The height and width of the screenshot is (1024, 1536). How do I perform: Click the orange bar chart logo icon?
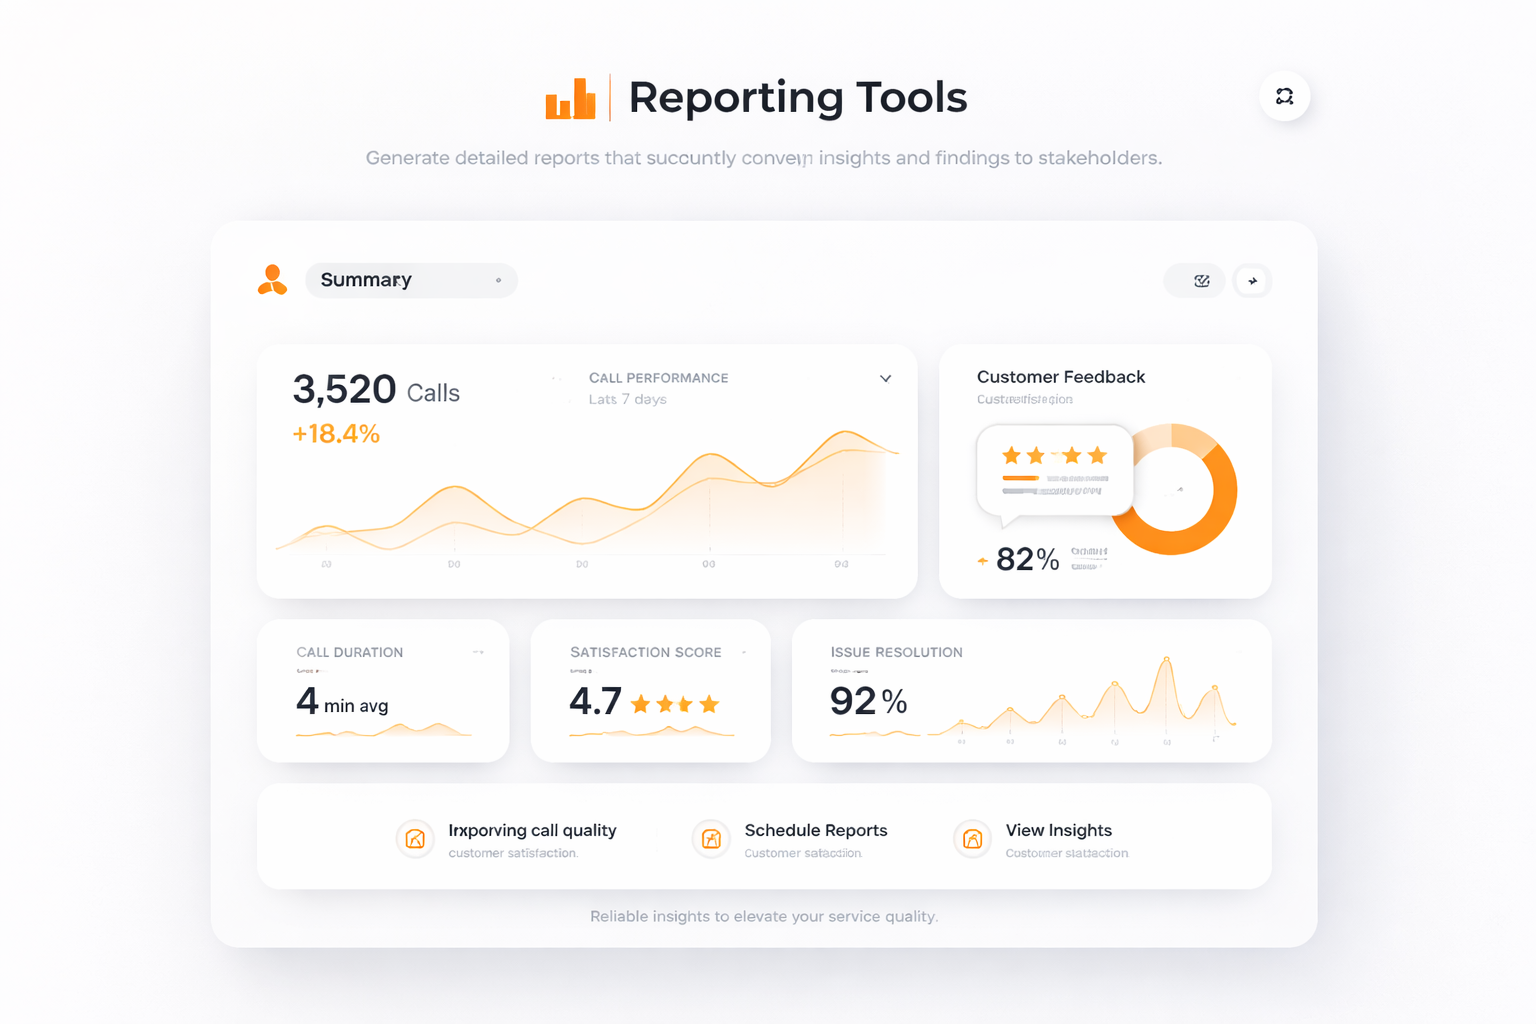[571, 97]
